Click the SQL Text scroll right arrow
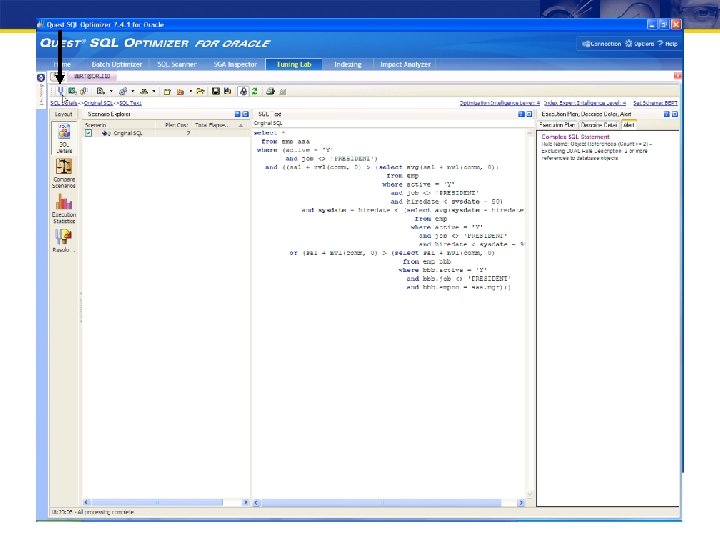720x540 pixels. (521, 503)
